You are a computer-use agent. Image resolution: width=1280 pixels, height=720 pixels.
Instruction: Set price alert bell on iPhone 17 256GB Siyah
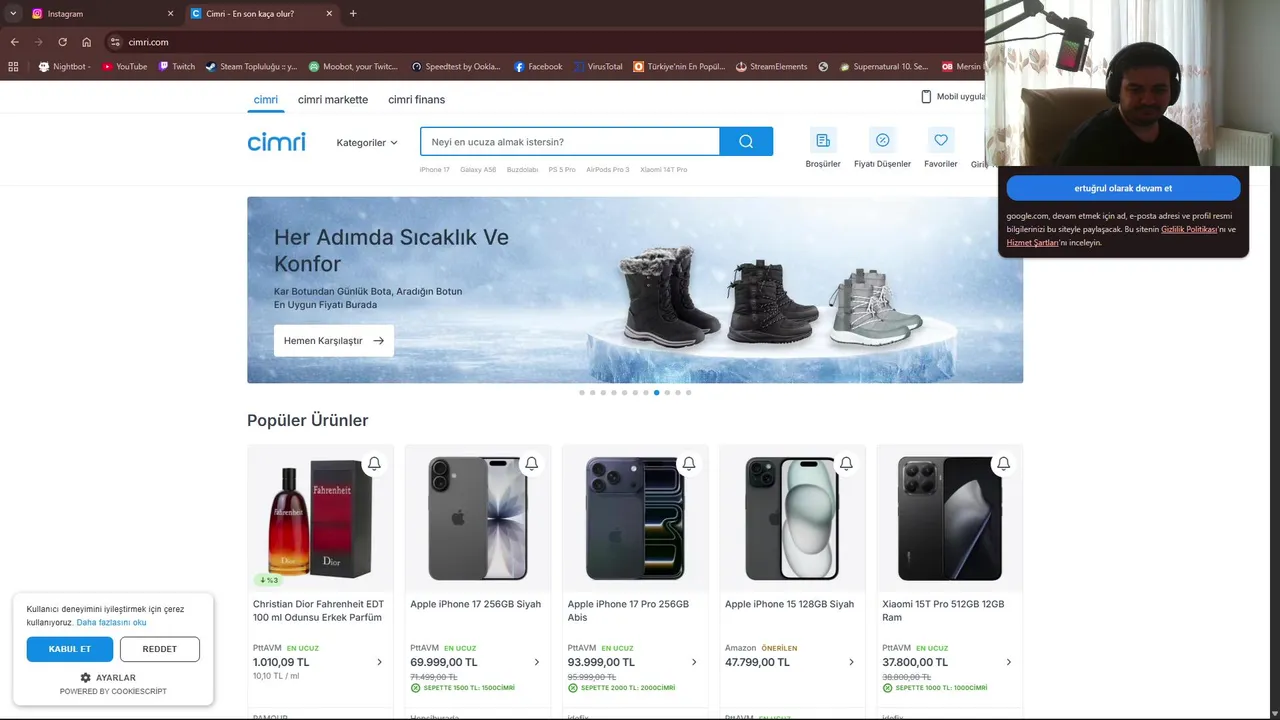(531, 464)
